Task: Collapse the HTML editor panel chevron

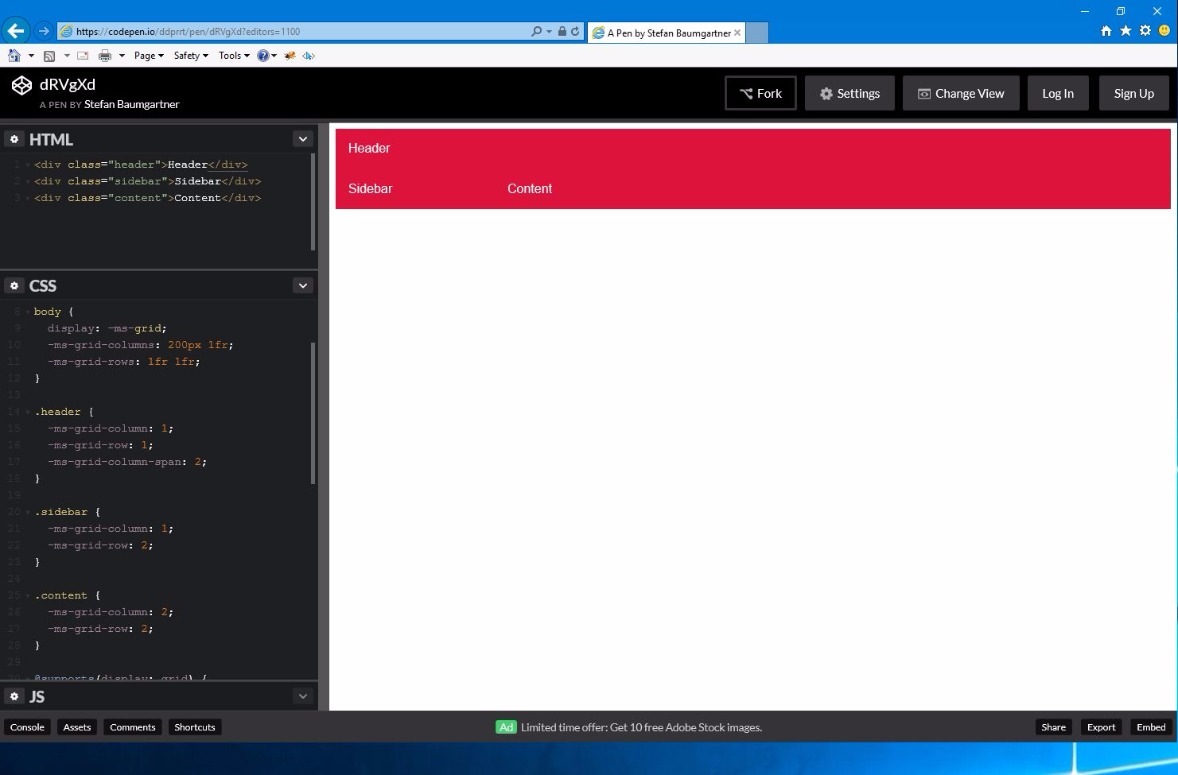Action: [x=302, y=138]
